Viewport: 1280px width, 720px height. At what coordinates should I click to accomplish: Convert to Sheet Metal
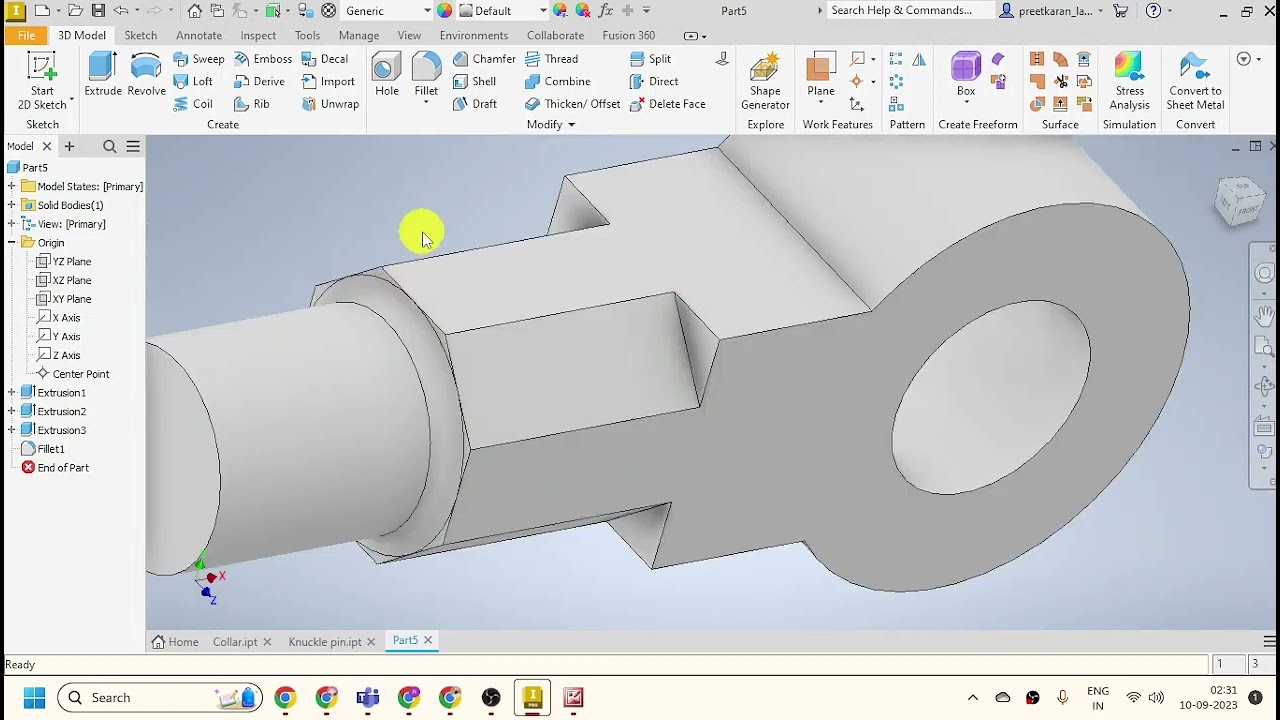click(x=1195, y=82)
